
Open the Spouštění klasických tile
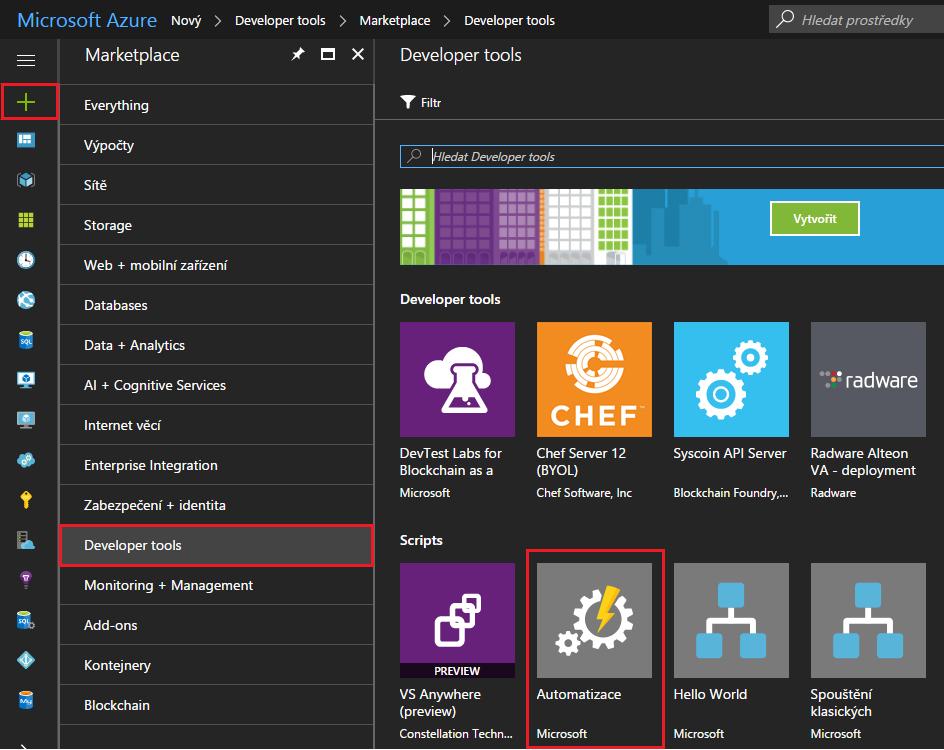click(868, 652)
